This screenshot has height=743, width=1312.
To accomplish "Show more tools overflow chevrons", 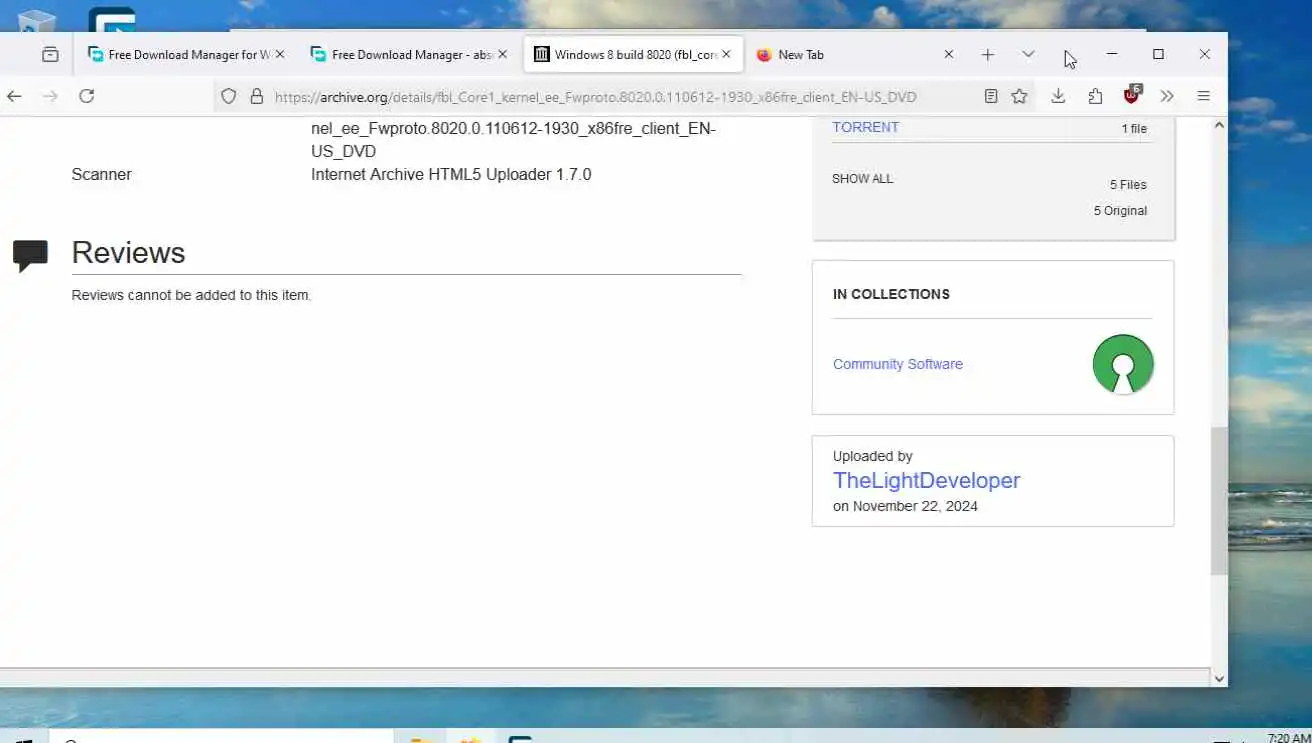I will tap(1167, 96).
